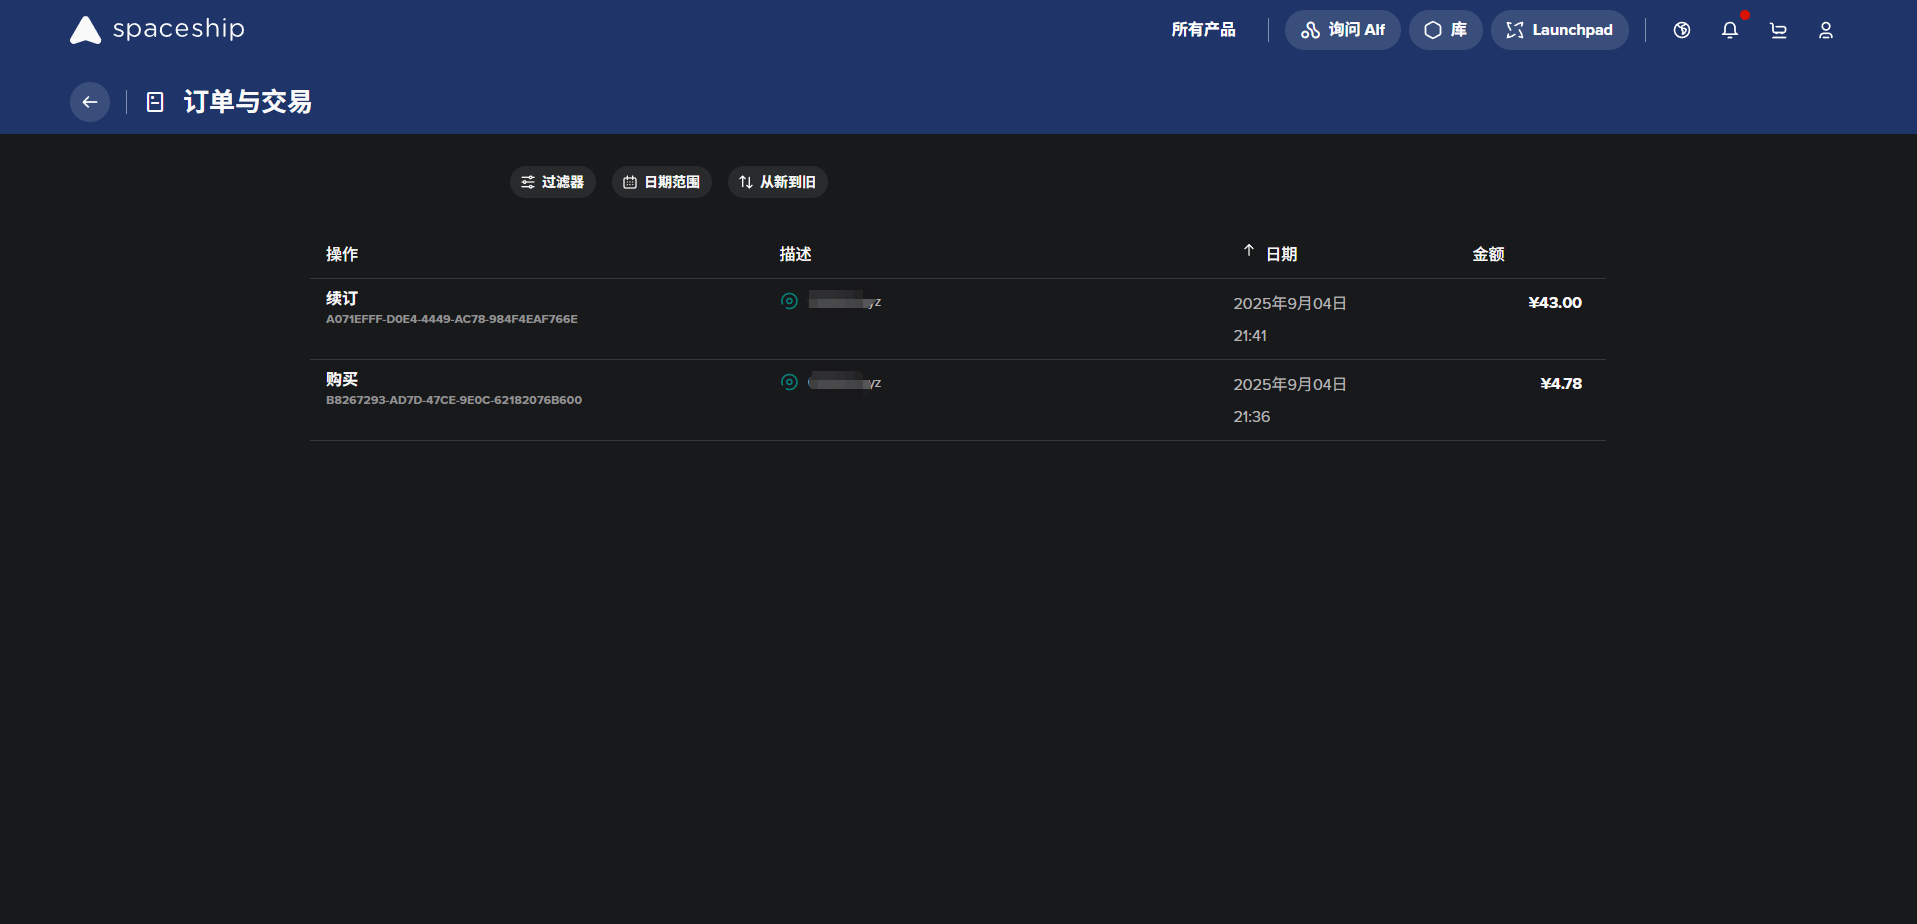Sort by the 日期 column header

(1280, 254)
